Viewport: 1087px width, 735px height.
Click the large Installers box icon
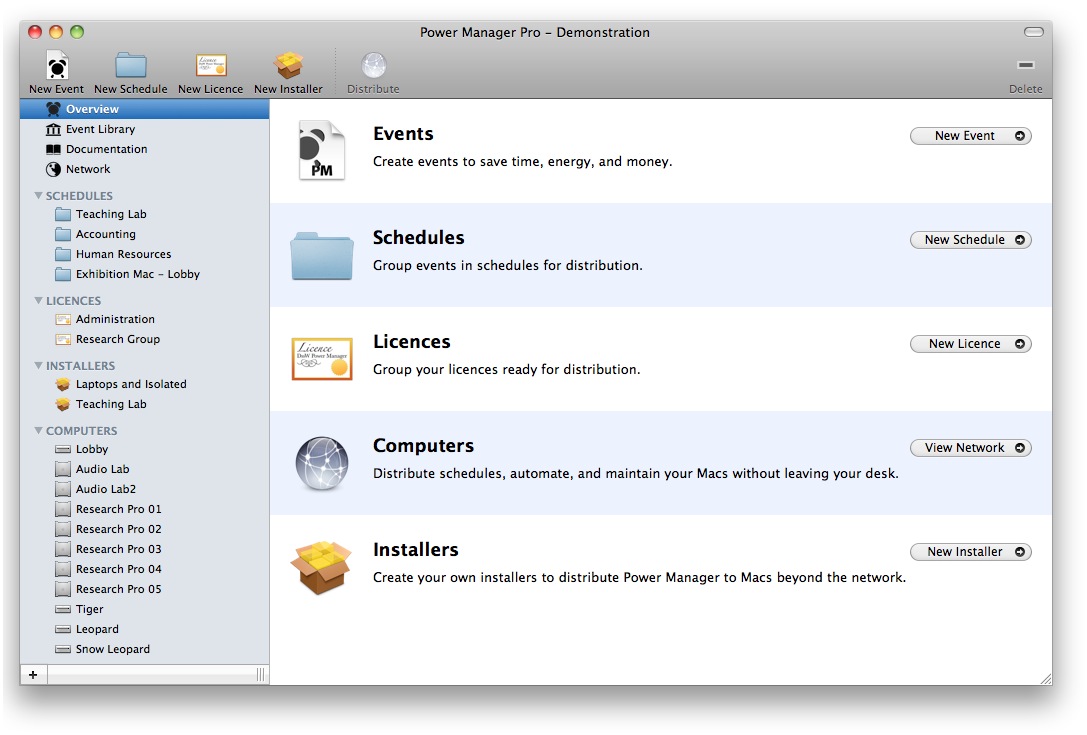[321, 567]
